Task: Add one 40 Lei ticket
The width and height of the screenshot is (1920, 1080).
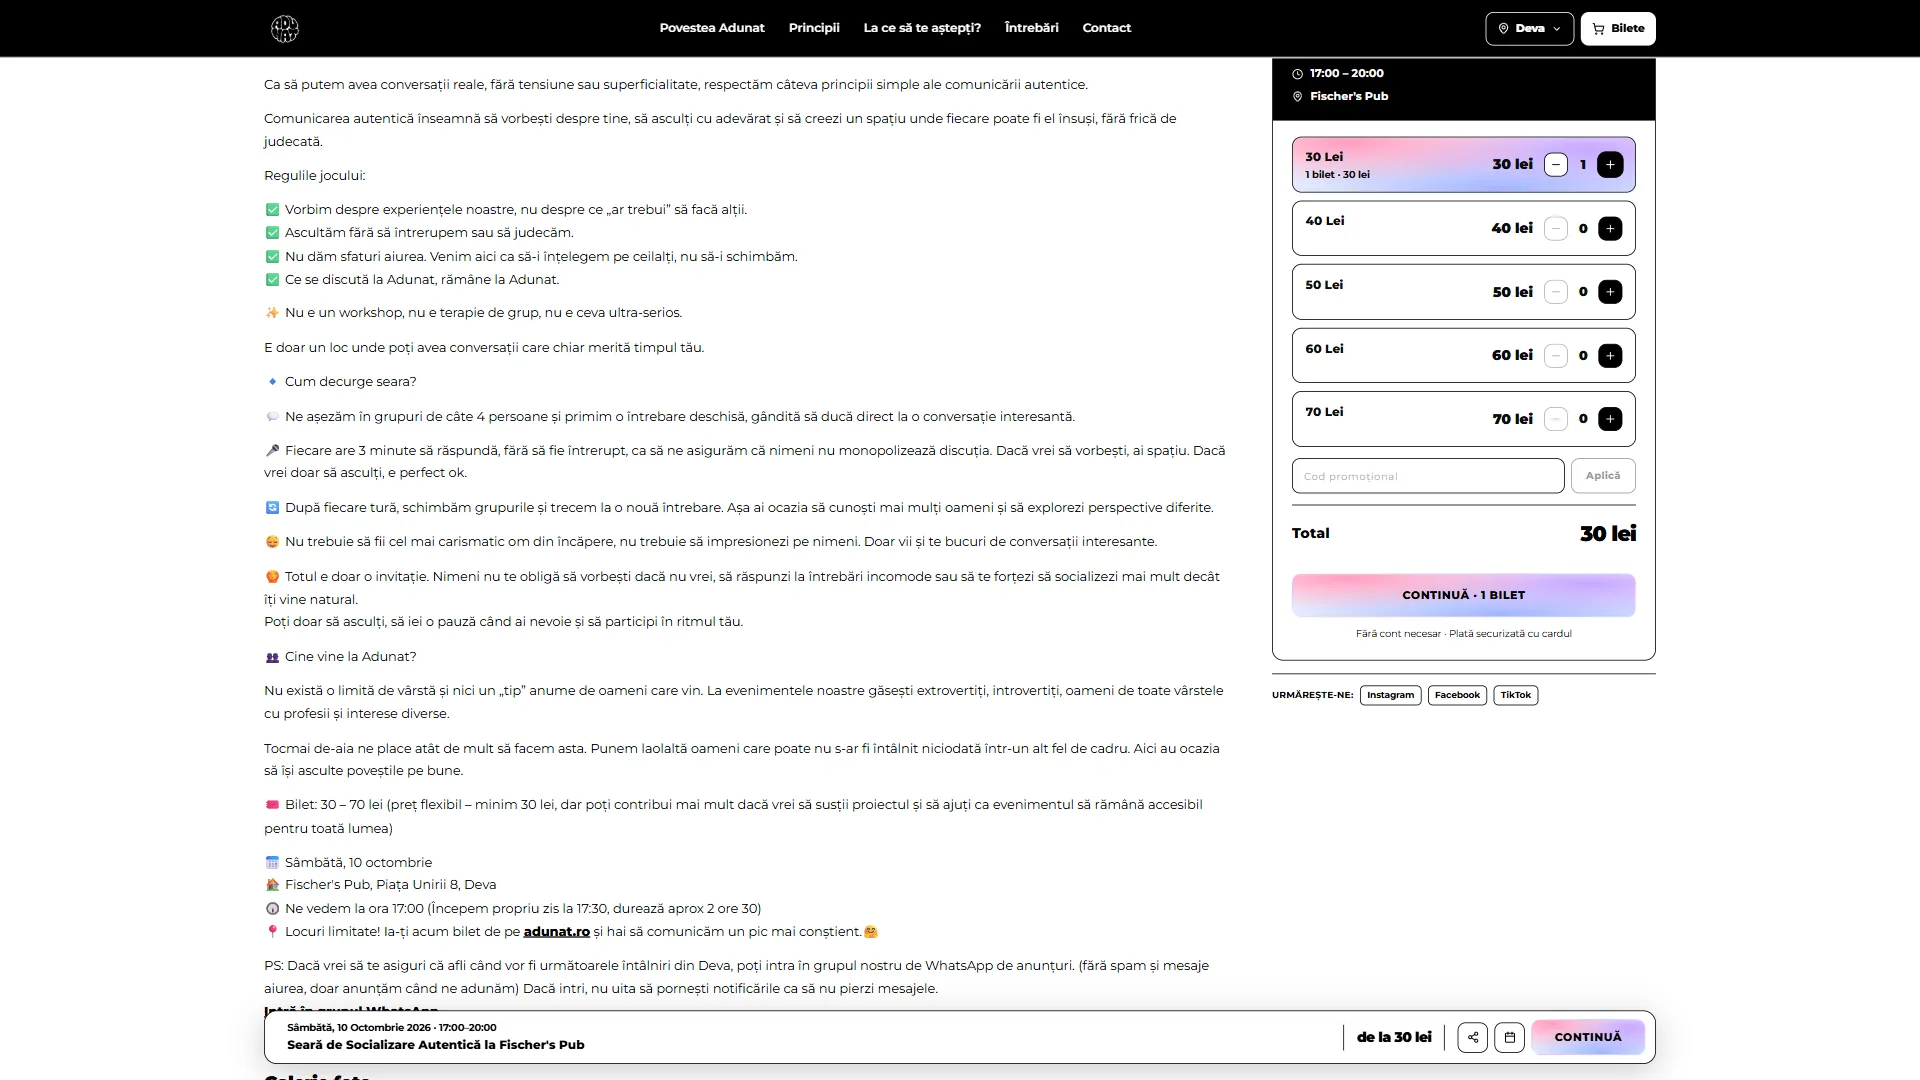Action: (1610, 228)
